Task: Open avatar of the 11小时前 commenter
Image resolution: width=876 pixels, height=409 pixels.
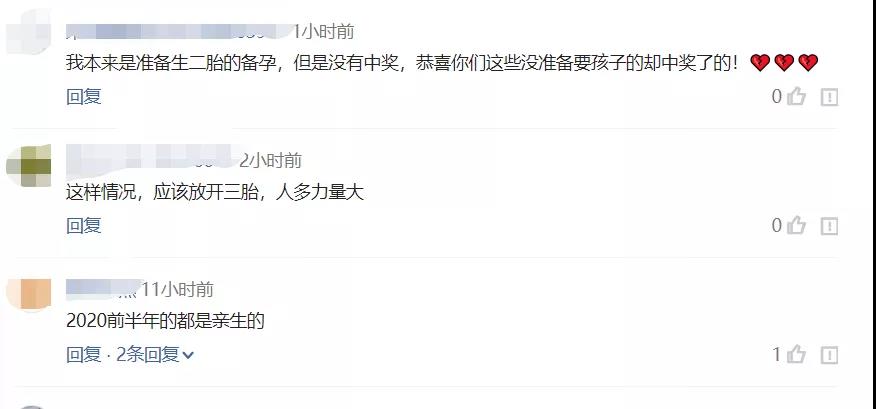Action: tap(28, 294)
